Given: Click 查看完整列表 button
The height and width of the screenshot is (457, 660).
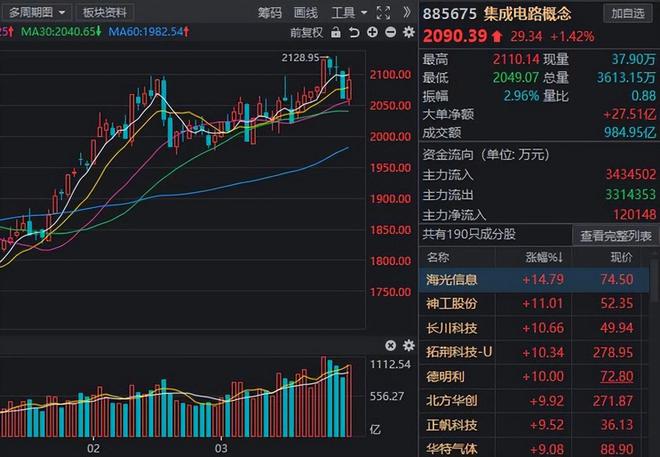Looking at the screenshot, I should coord(616,236).
